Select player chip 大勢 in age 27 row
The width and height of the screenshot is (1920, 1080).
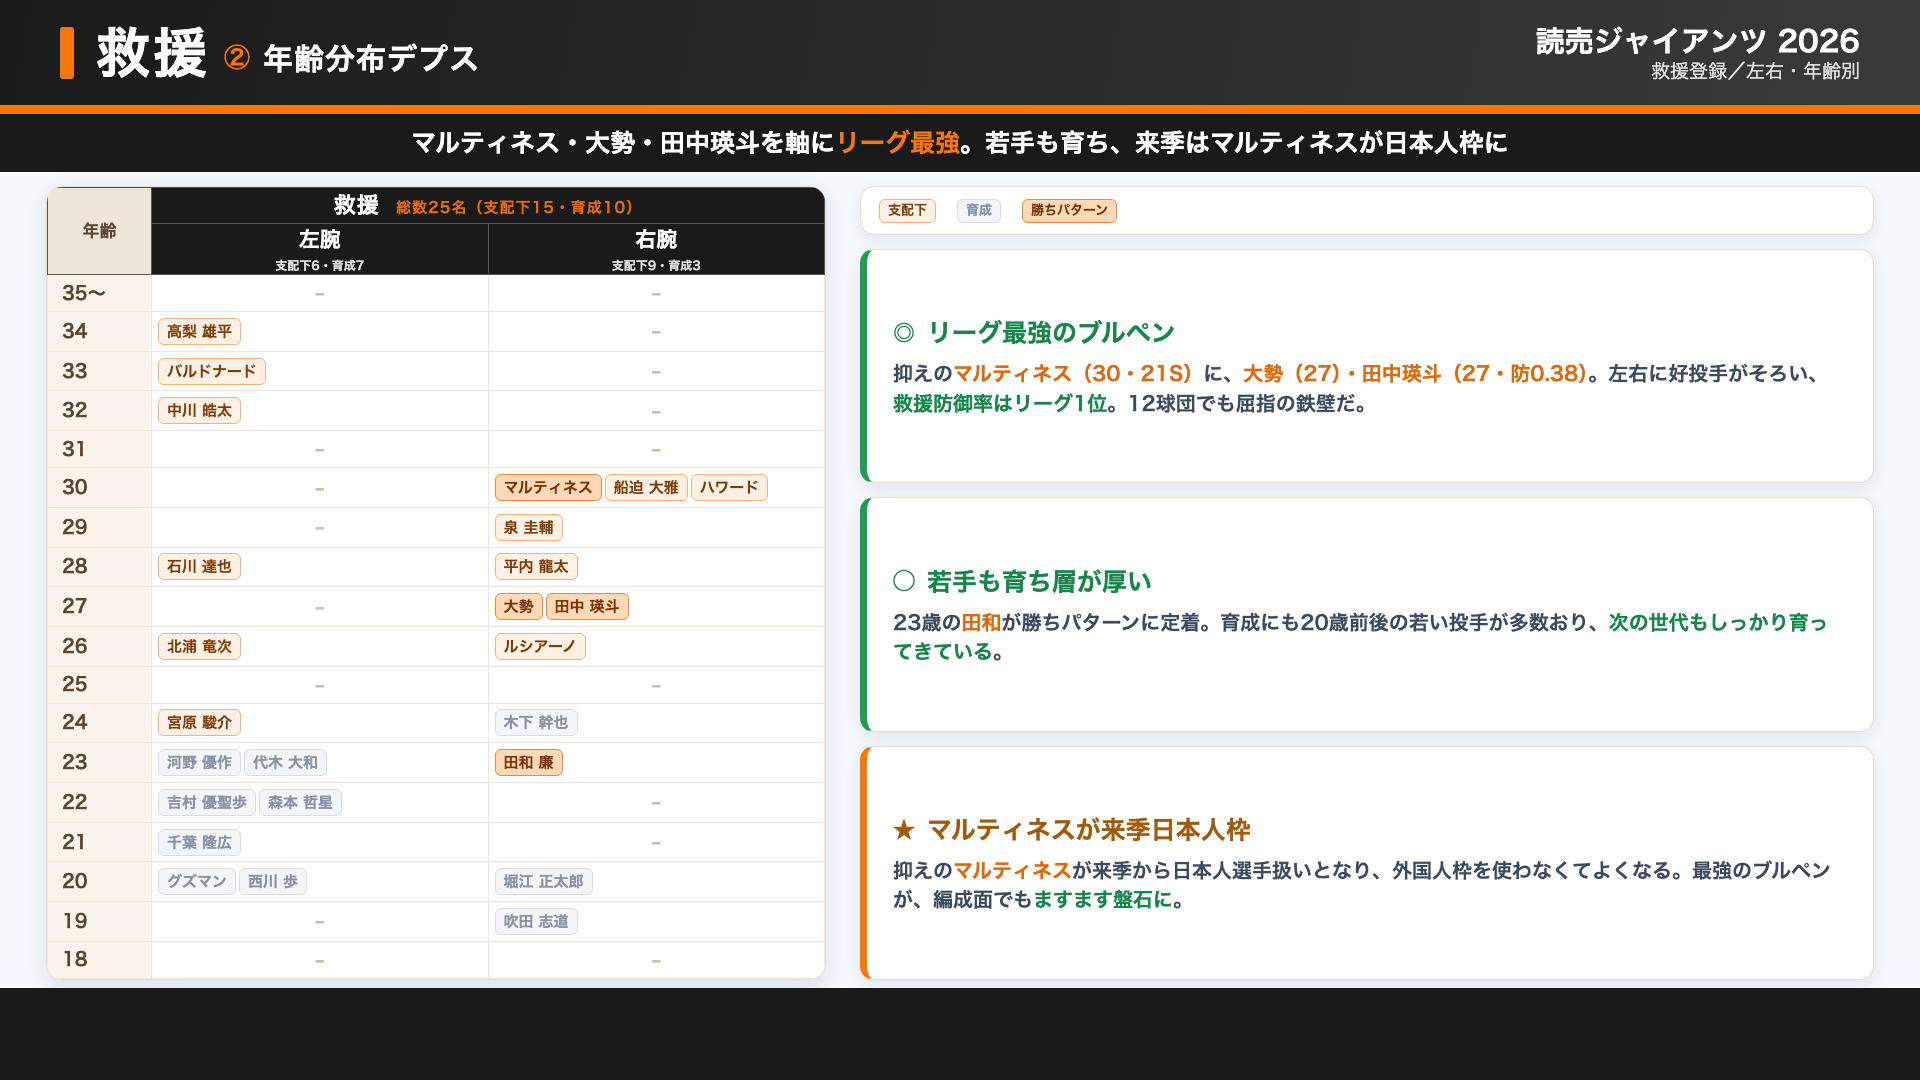[x=518, y=606]
